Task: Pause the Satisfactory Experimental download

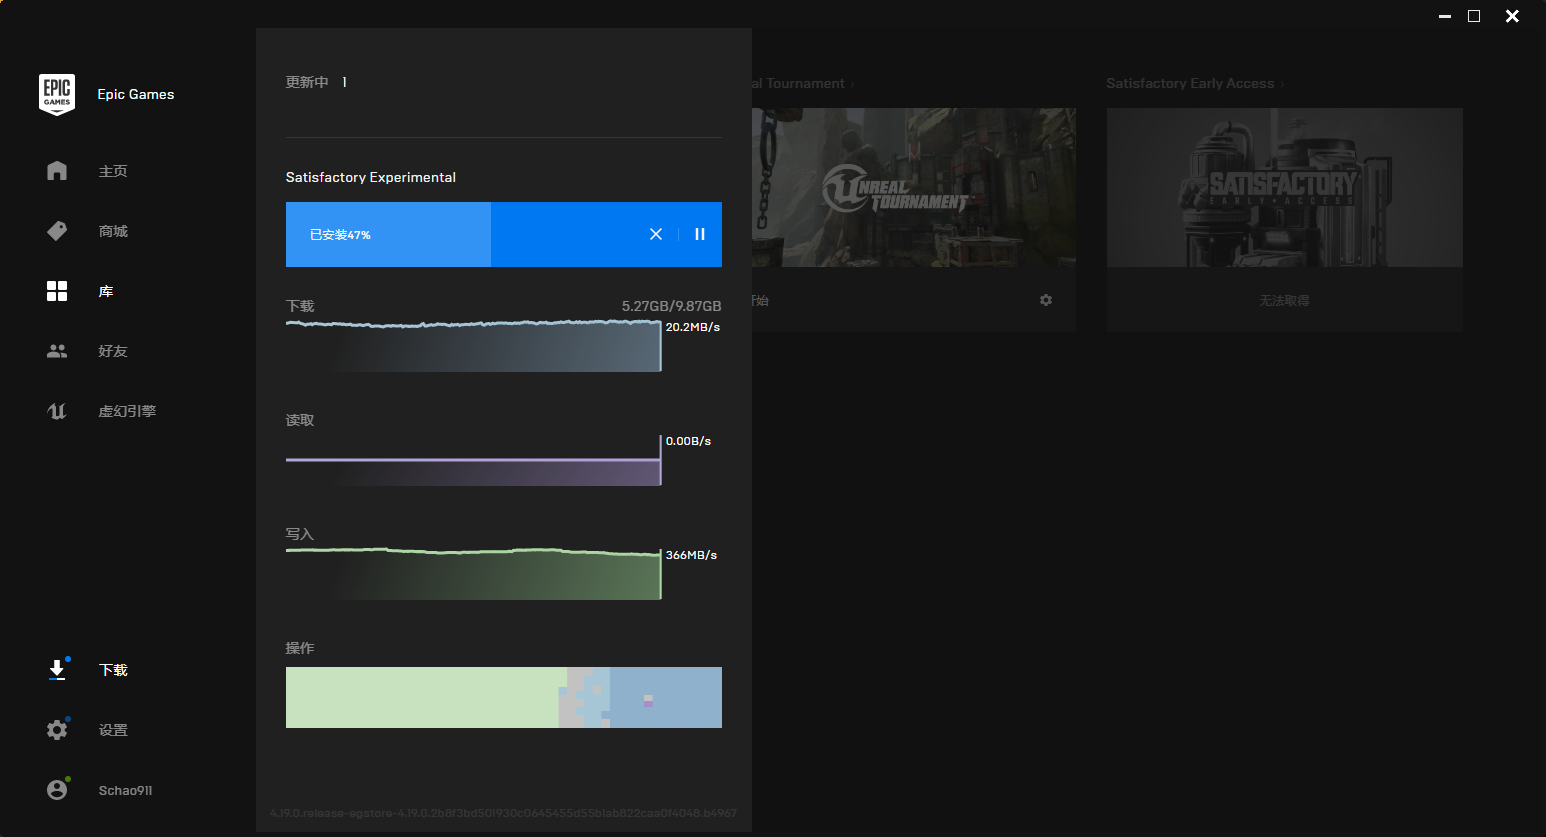Action: point(700,234)
